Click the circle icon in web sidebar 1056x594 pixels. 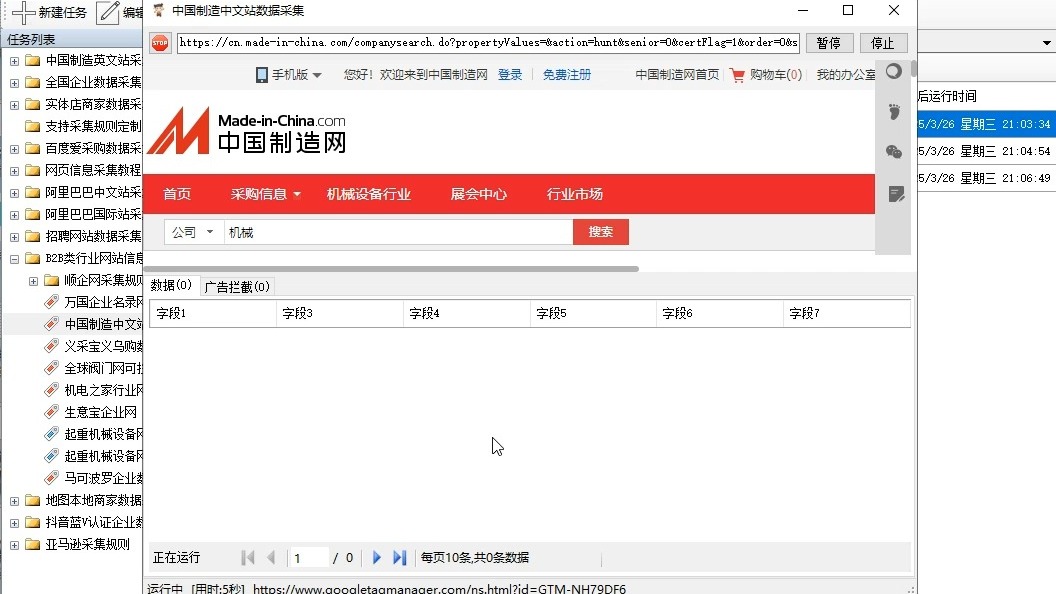click(x=894, y=71)
